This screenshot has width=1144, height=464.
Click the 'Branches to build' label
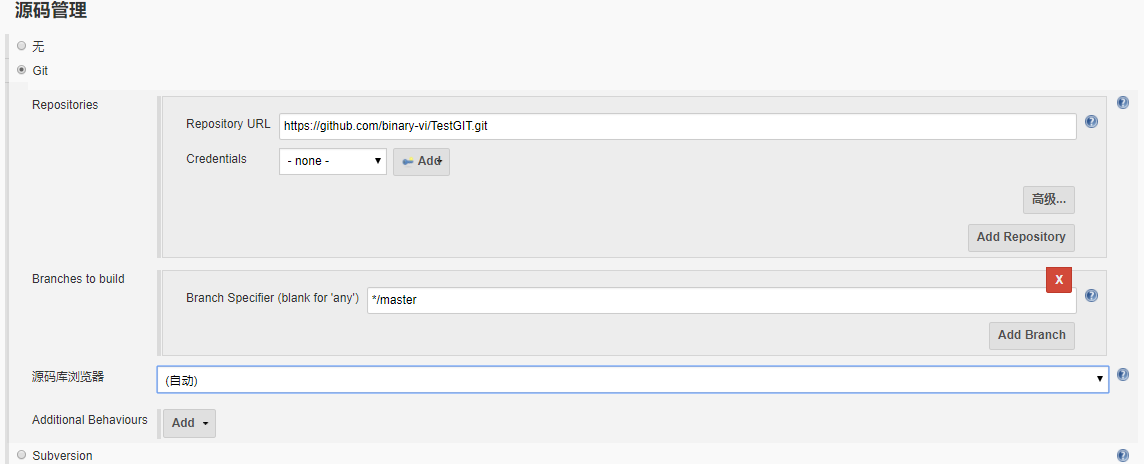coord(78,279)
